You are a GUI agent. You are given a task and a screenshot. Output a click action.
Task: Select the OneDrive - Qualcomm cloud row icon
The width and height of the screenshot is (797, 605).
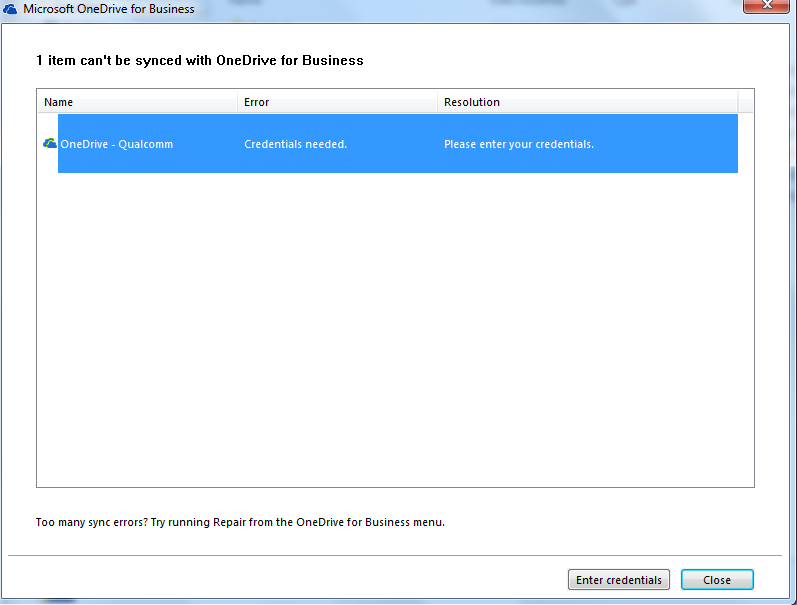[x=50, y=144]
